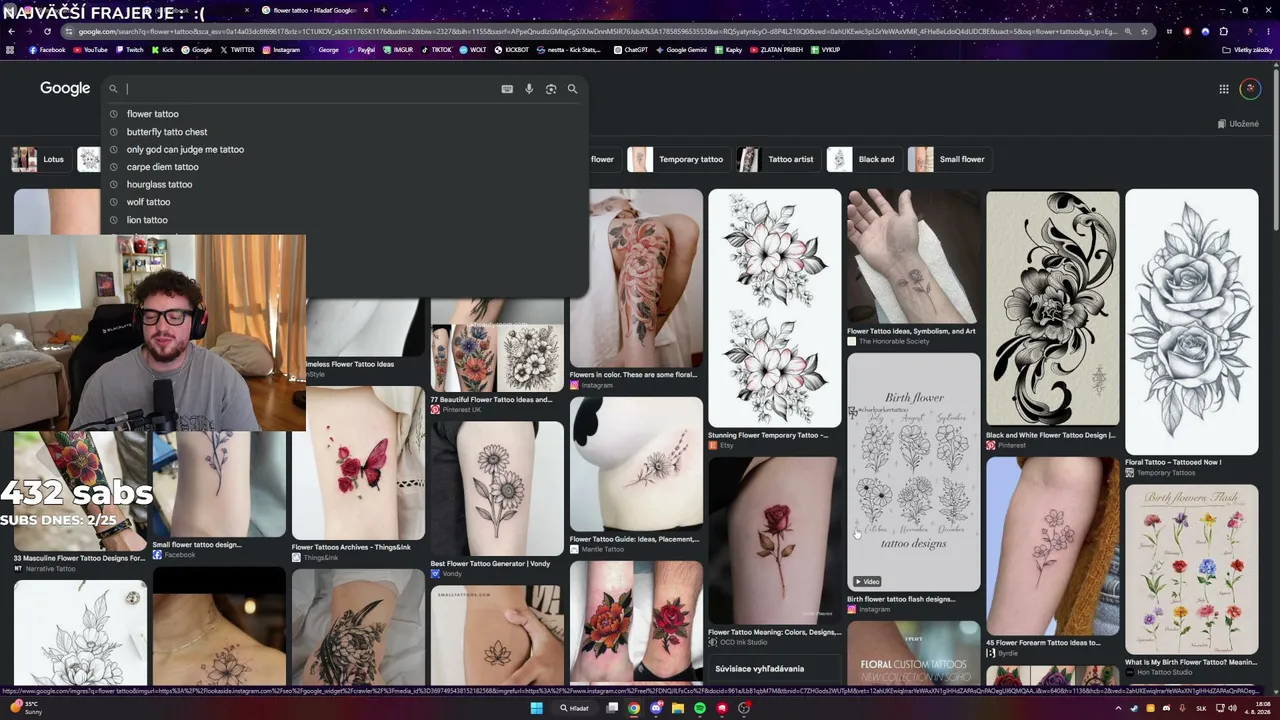
Task: Select the Black and filter chip
Action: pos(863,159)
